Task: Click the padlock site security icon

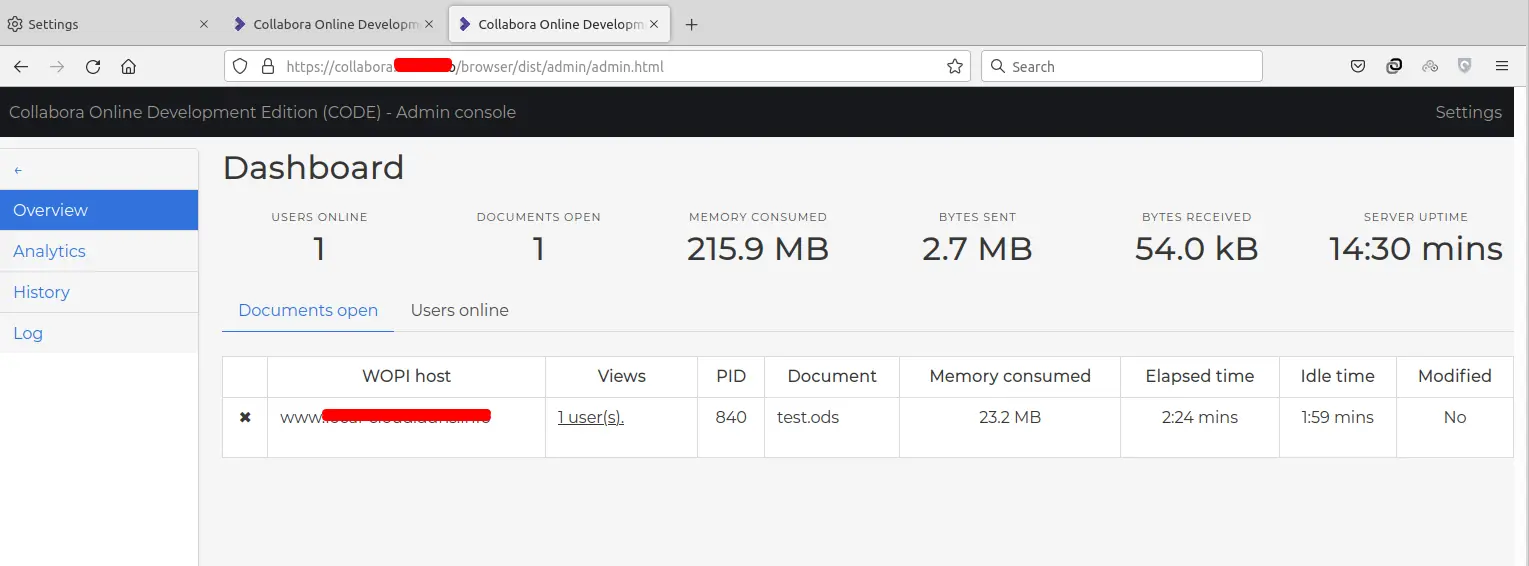Action: tap(267, 67)
